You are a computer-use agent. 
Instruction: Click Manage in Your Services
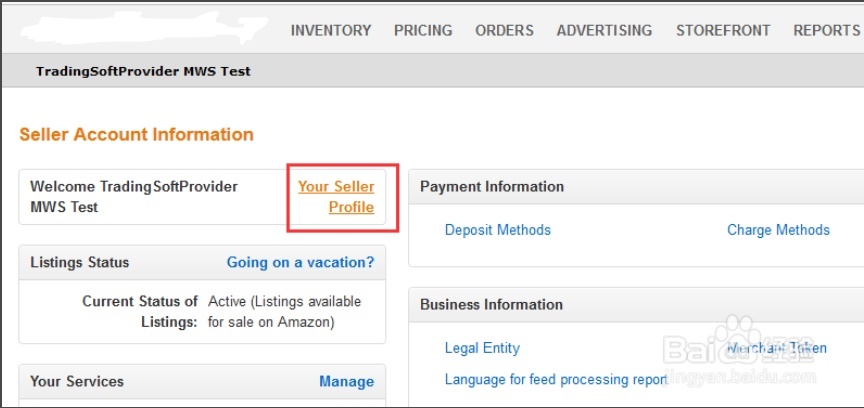(x=346, y=381)
